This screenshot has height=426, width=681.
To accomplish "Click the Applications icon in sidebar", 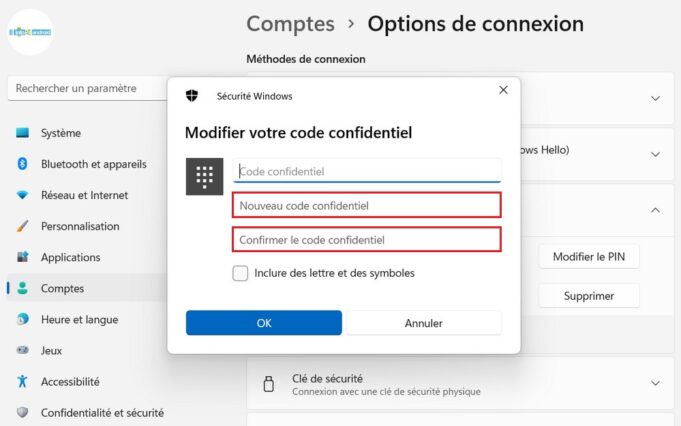I will tap(22, 257).
